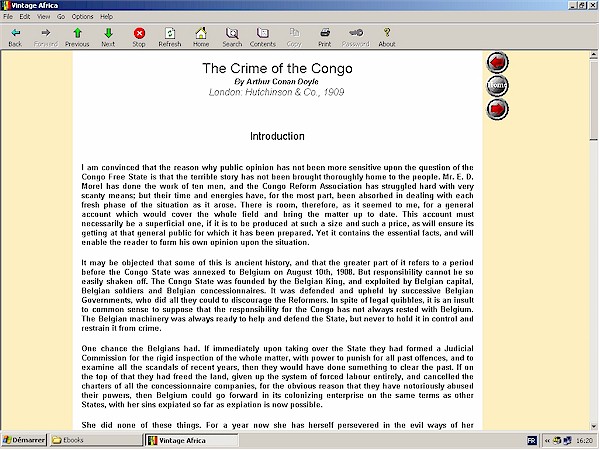Open the Edit menu
600x450 pixels.
click(25, 16)
